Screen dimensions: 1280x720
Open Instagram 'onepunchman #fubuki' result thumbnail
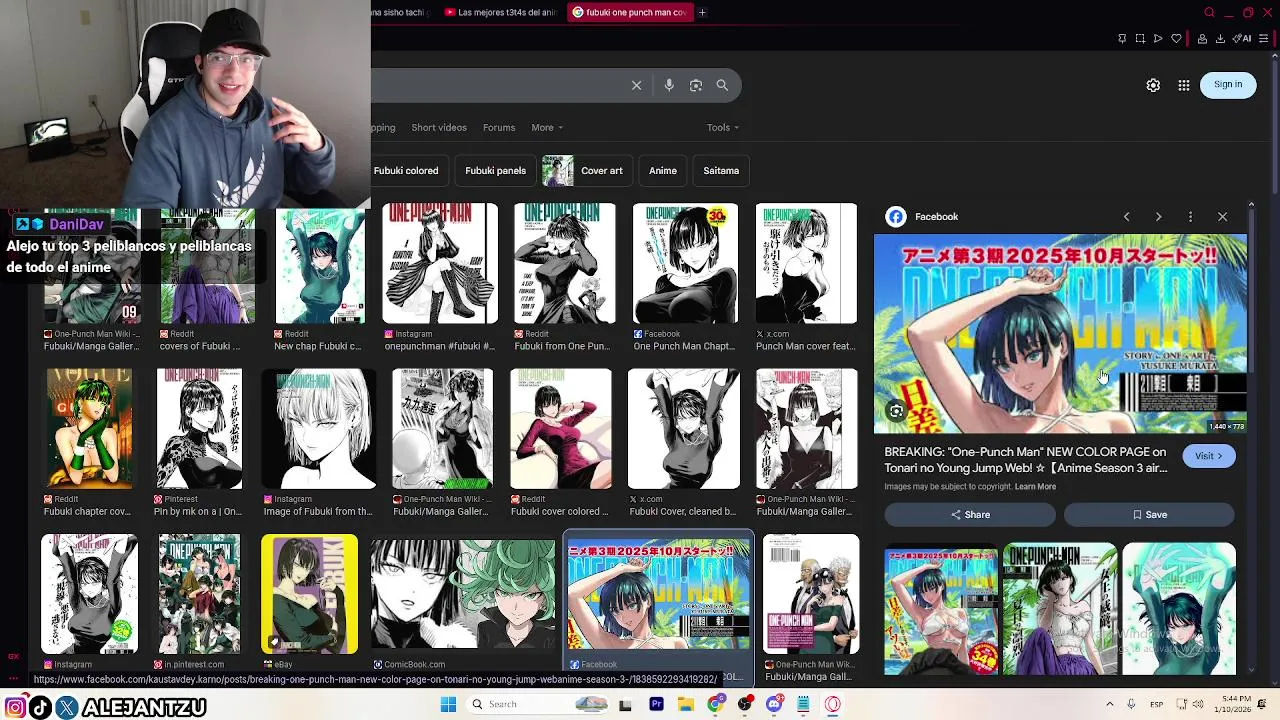click(440, 264)
